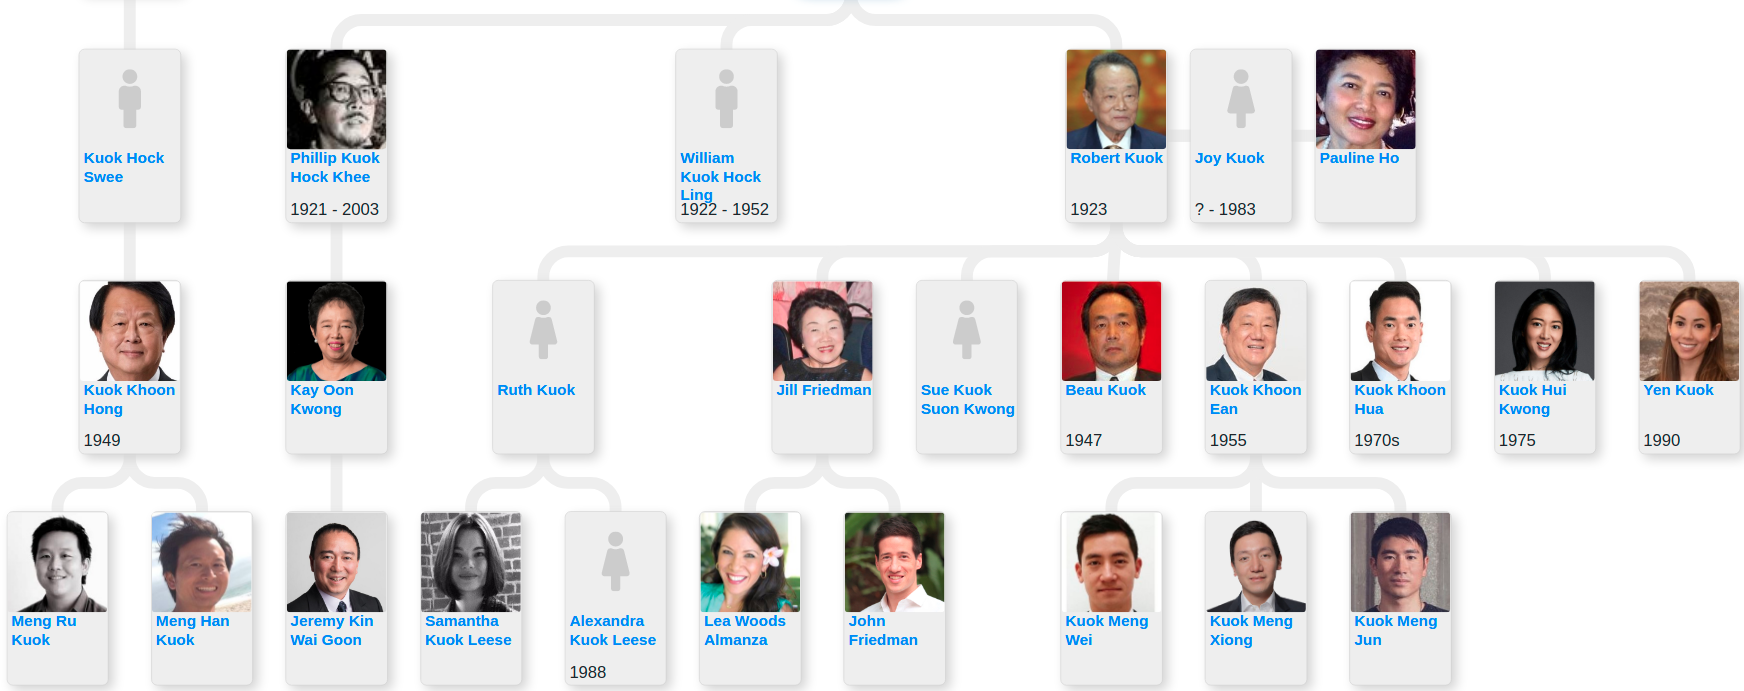The width and height of the screenshot is (1744, 691).
Task: Click William Kuok Hock Ling's placeholder silhouette icon
Action: click(727, 98)
